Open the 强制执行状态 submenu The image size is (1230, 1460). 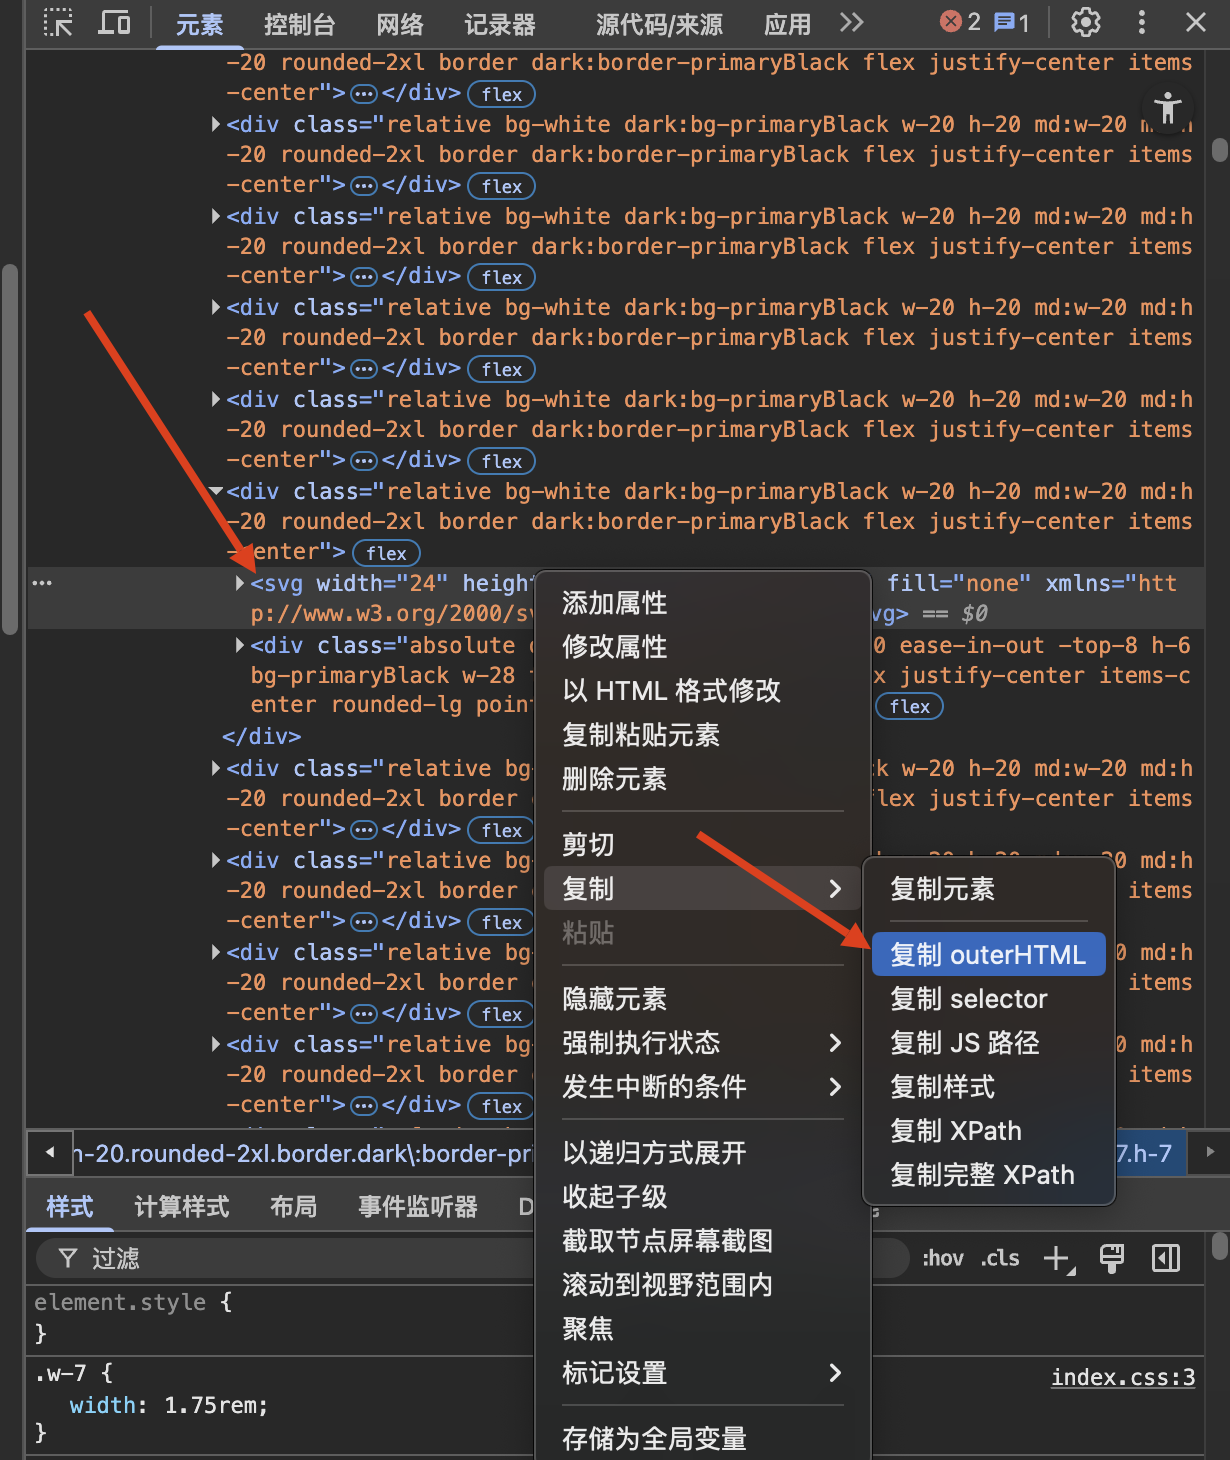click(x=643, y=1043)
